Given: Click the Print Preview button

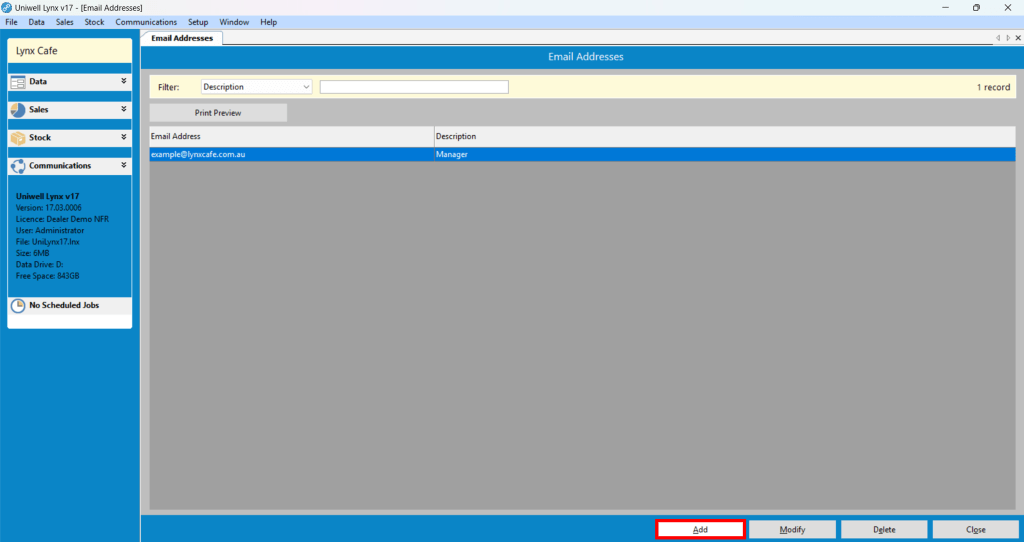Looking at the screenshot, I should [218, 113].
